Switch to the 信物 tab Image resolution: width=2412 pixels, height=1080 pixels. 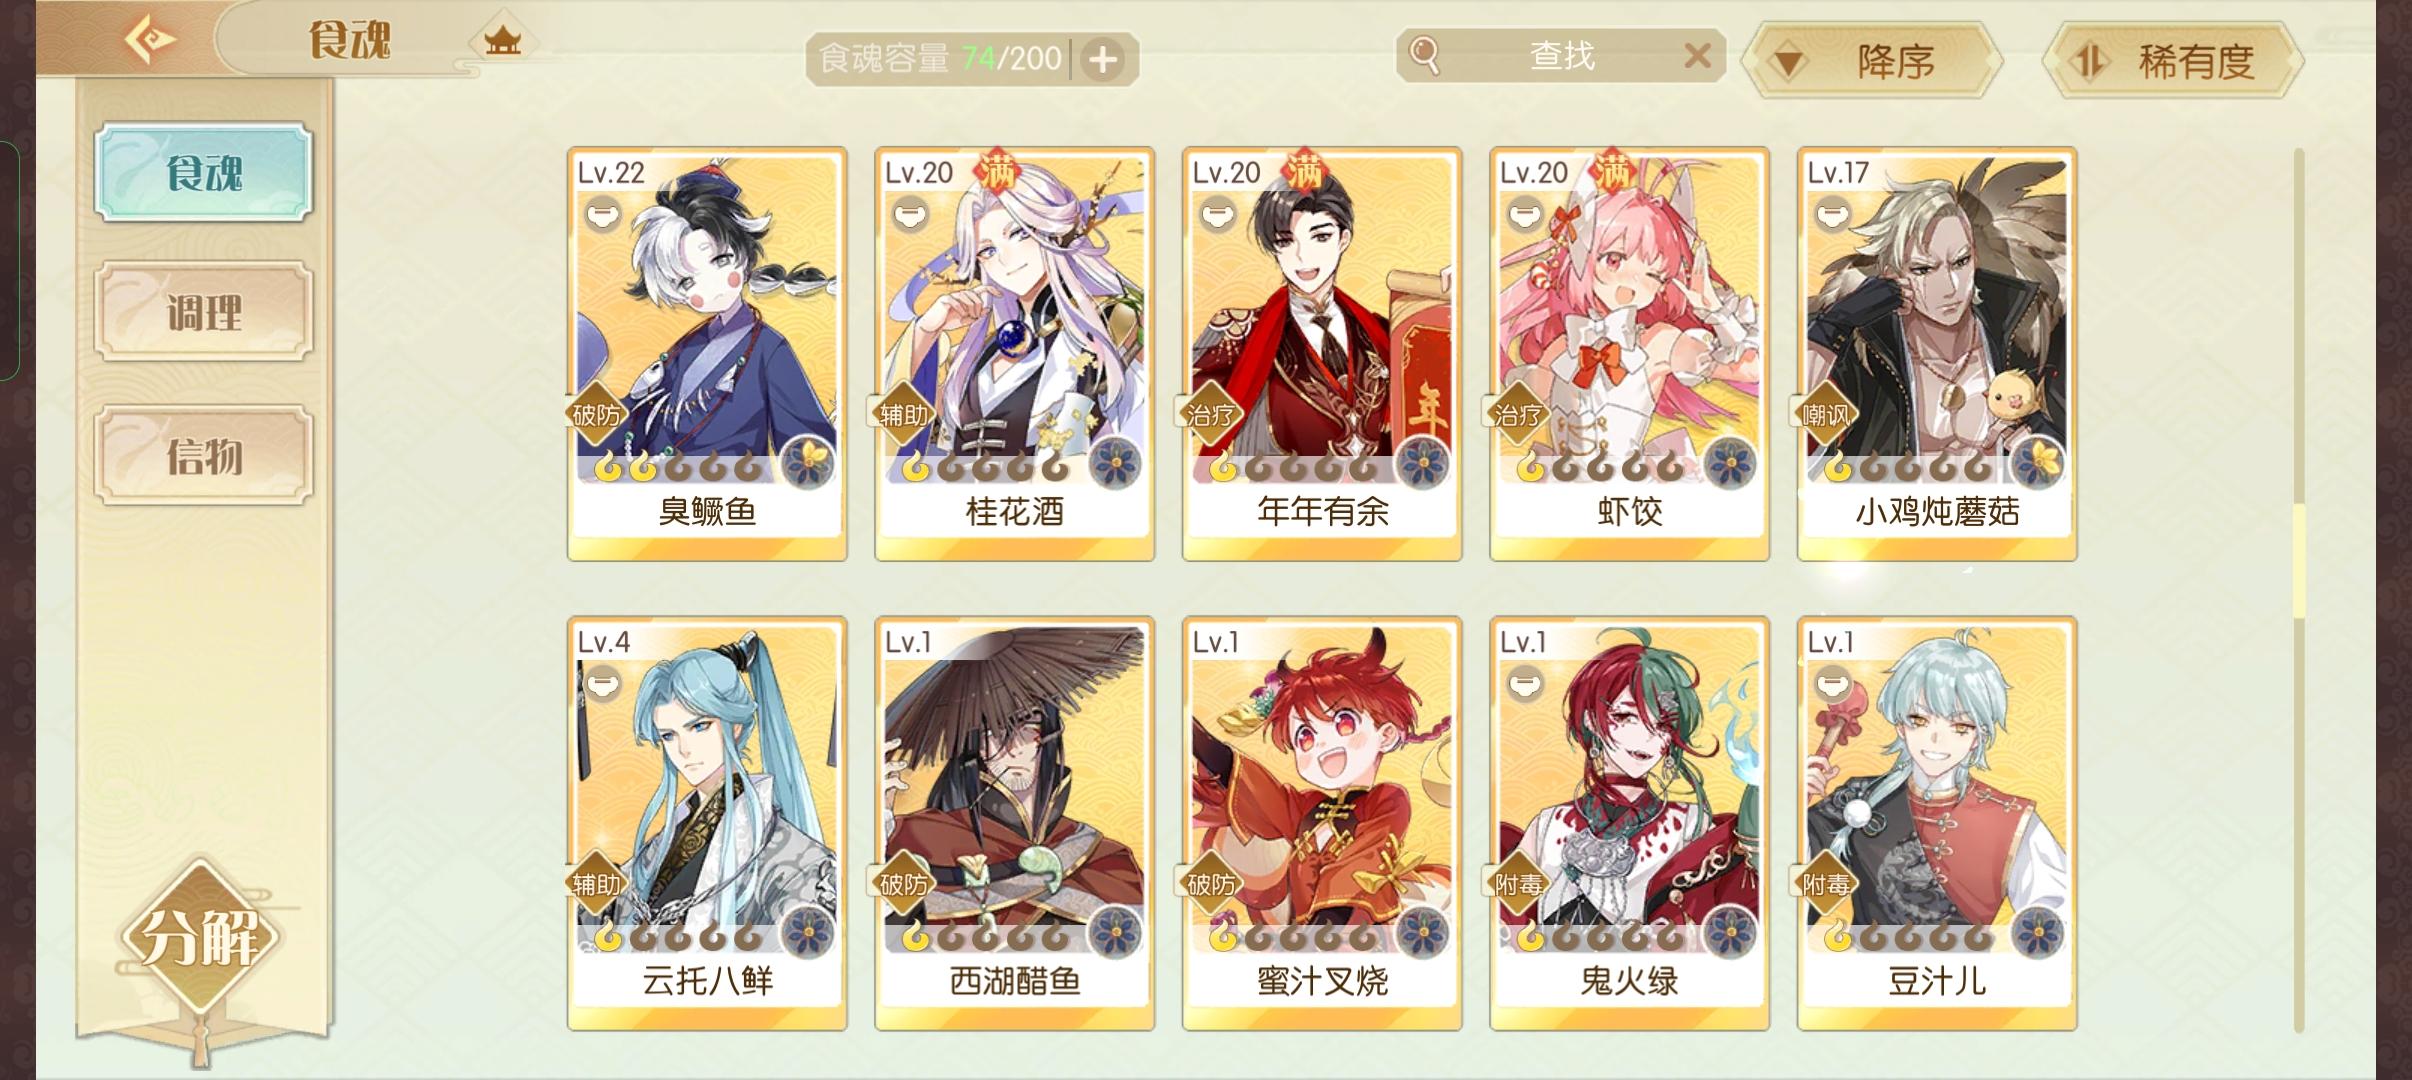[x=204, y=456]
